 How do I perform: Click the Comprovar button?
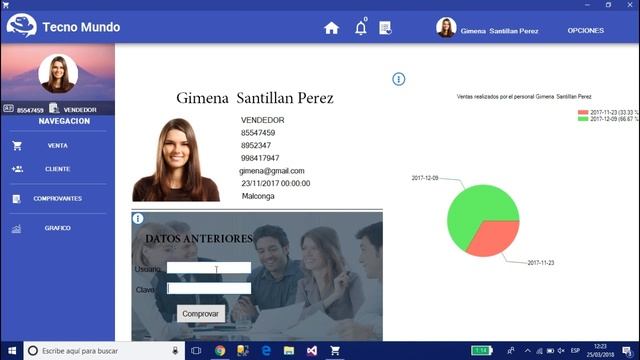point(200,314)
